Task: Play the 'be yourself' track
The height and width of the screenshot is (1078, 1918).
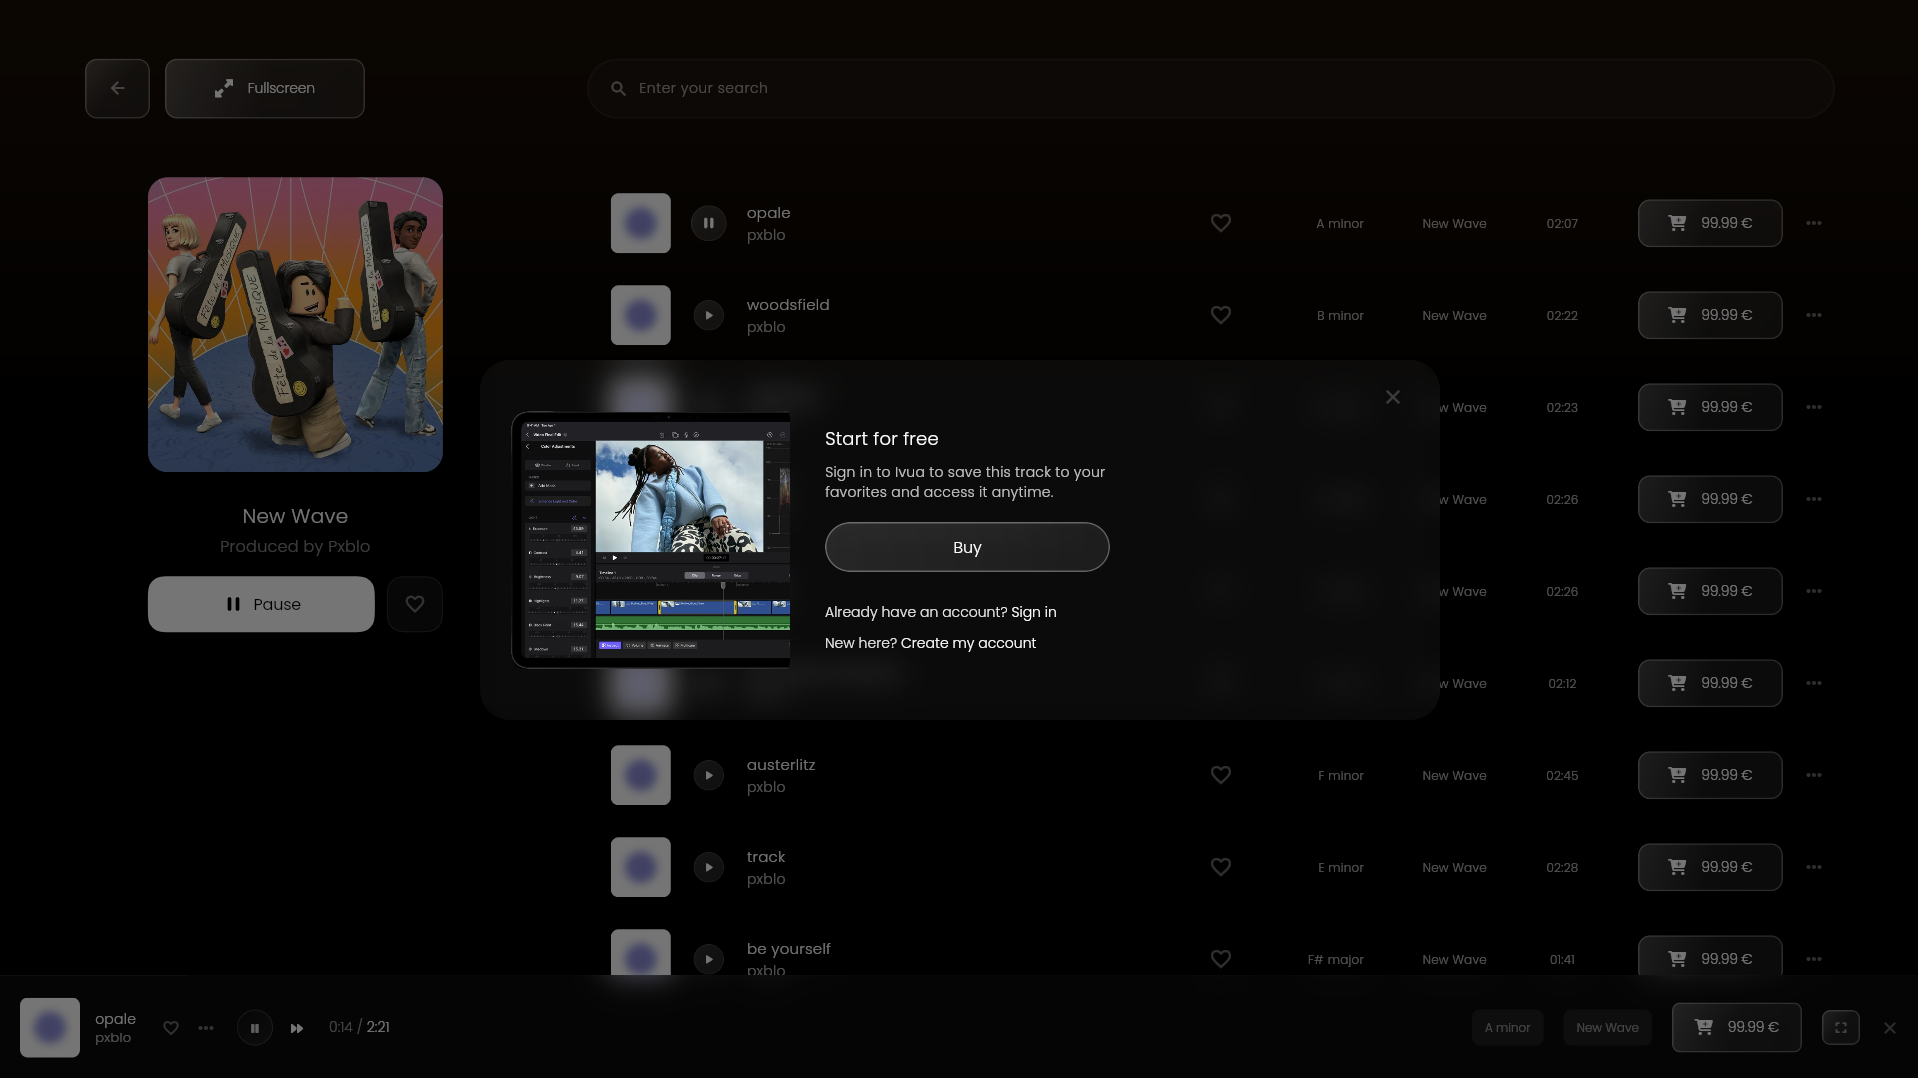Action: point(708,959)
